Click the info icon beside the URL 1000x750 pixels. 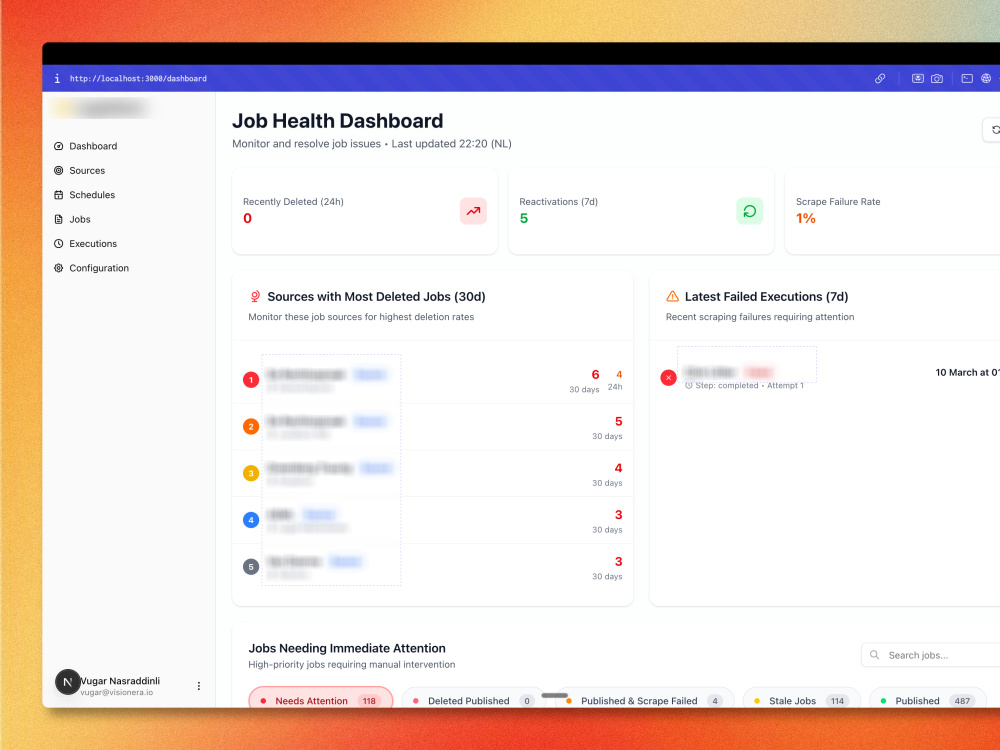[x=57, y=78]
